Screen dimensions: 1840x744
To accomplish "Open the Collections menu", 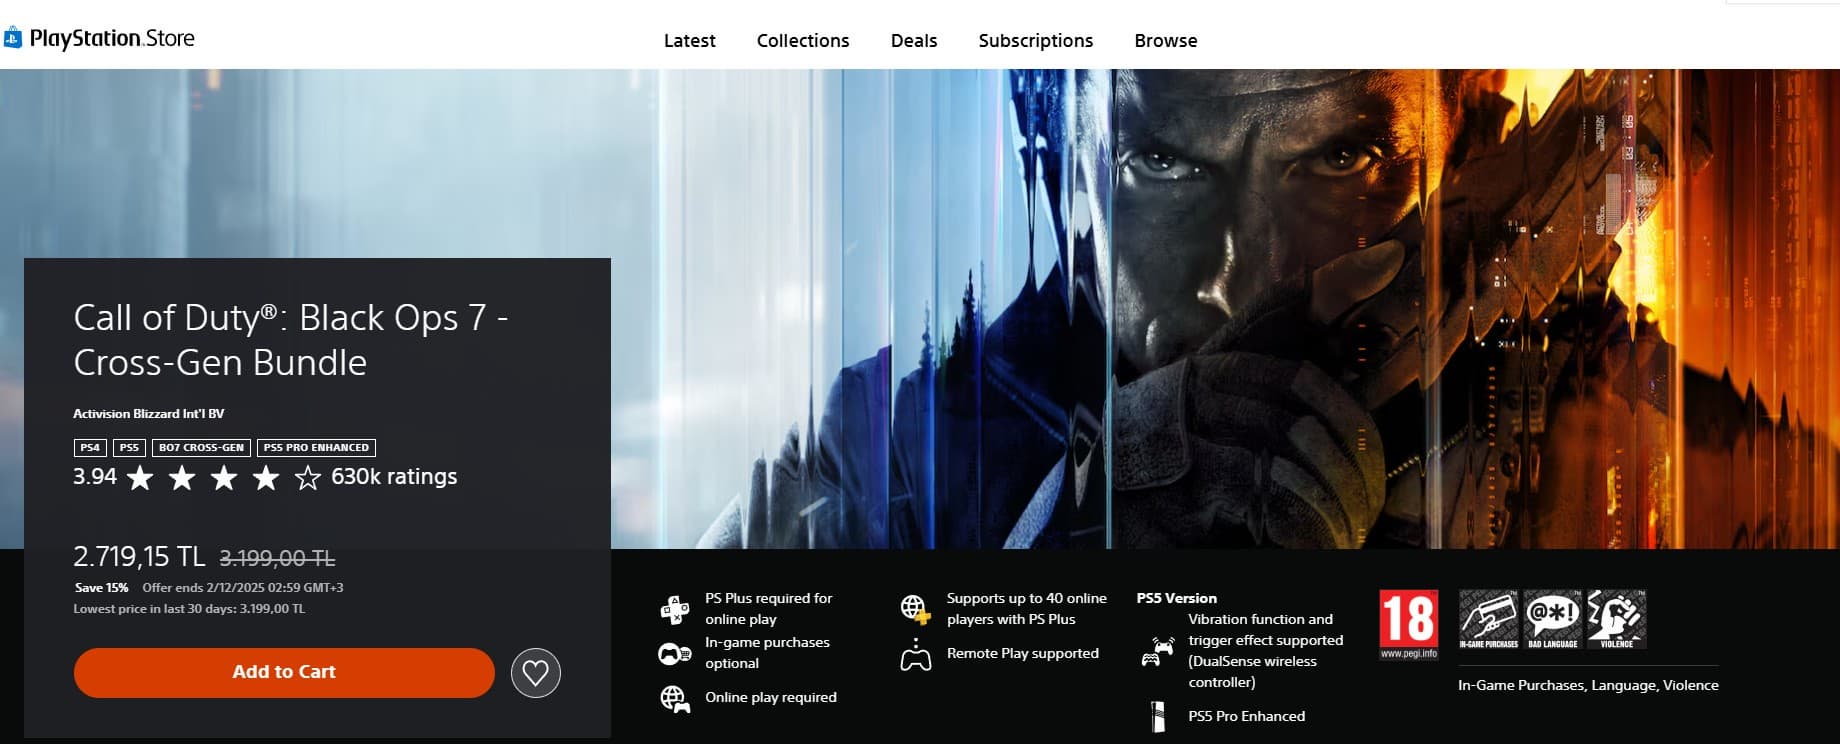I will pyautogui.click(x=803, y=41).
